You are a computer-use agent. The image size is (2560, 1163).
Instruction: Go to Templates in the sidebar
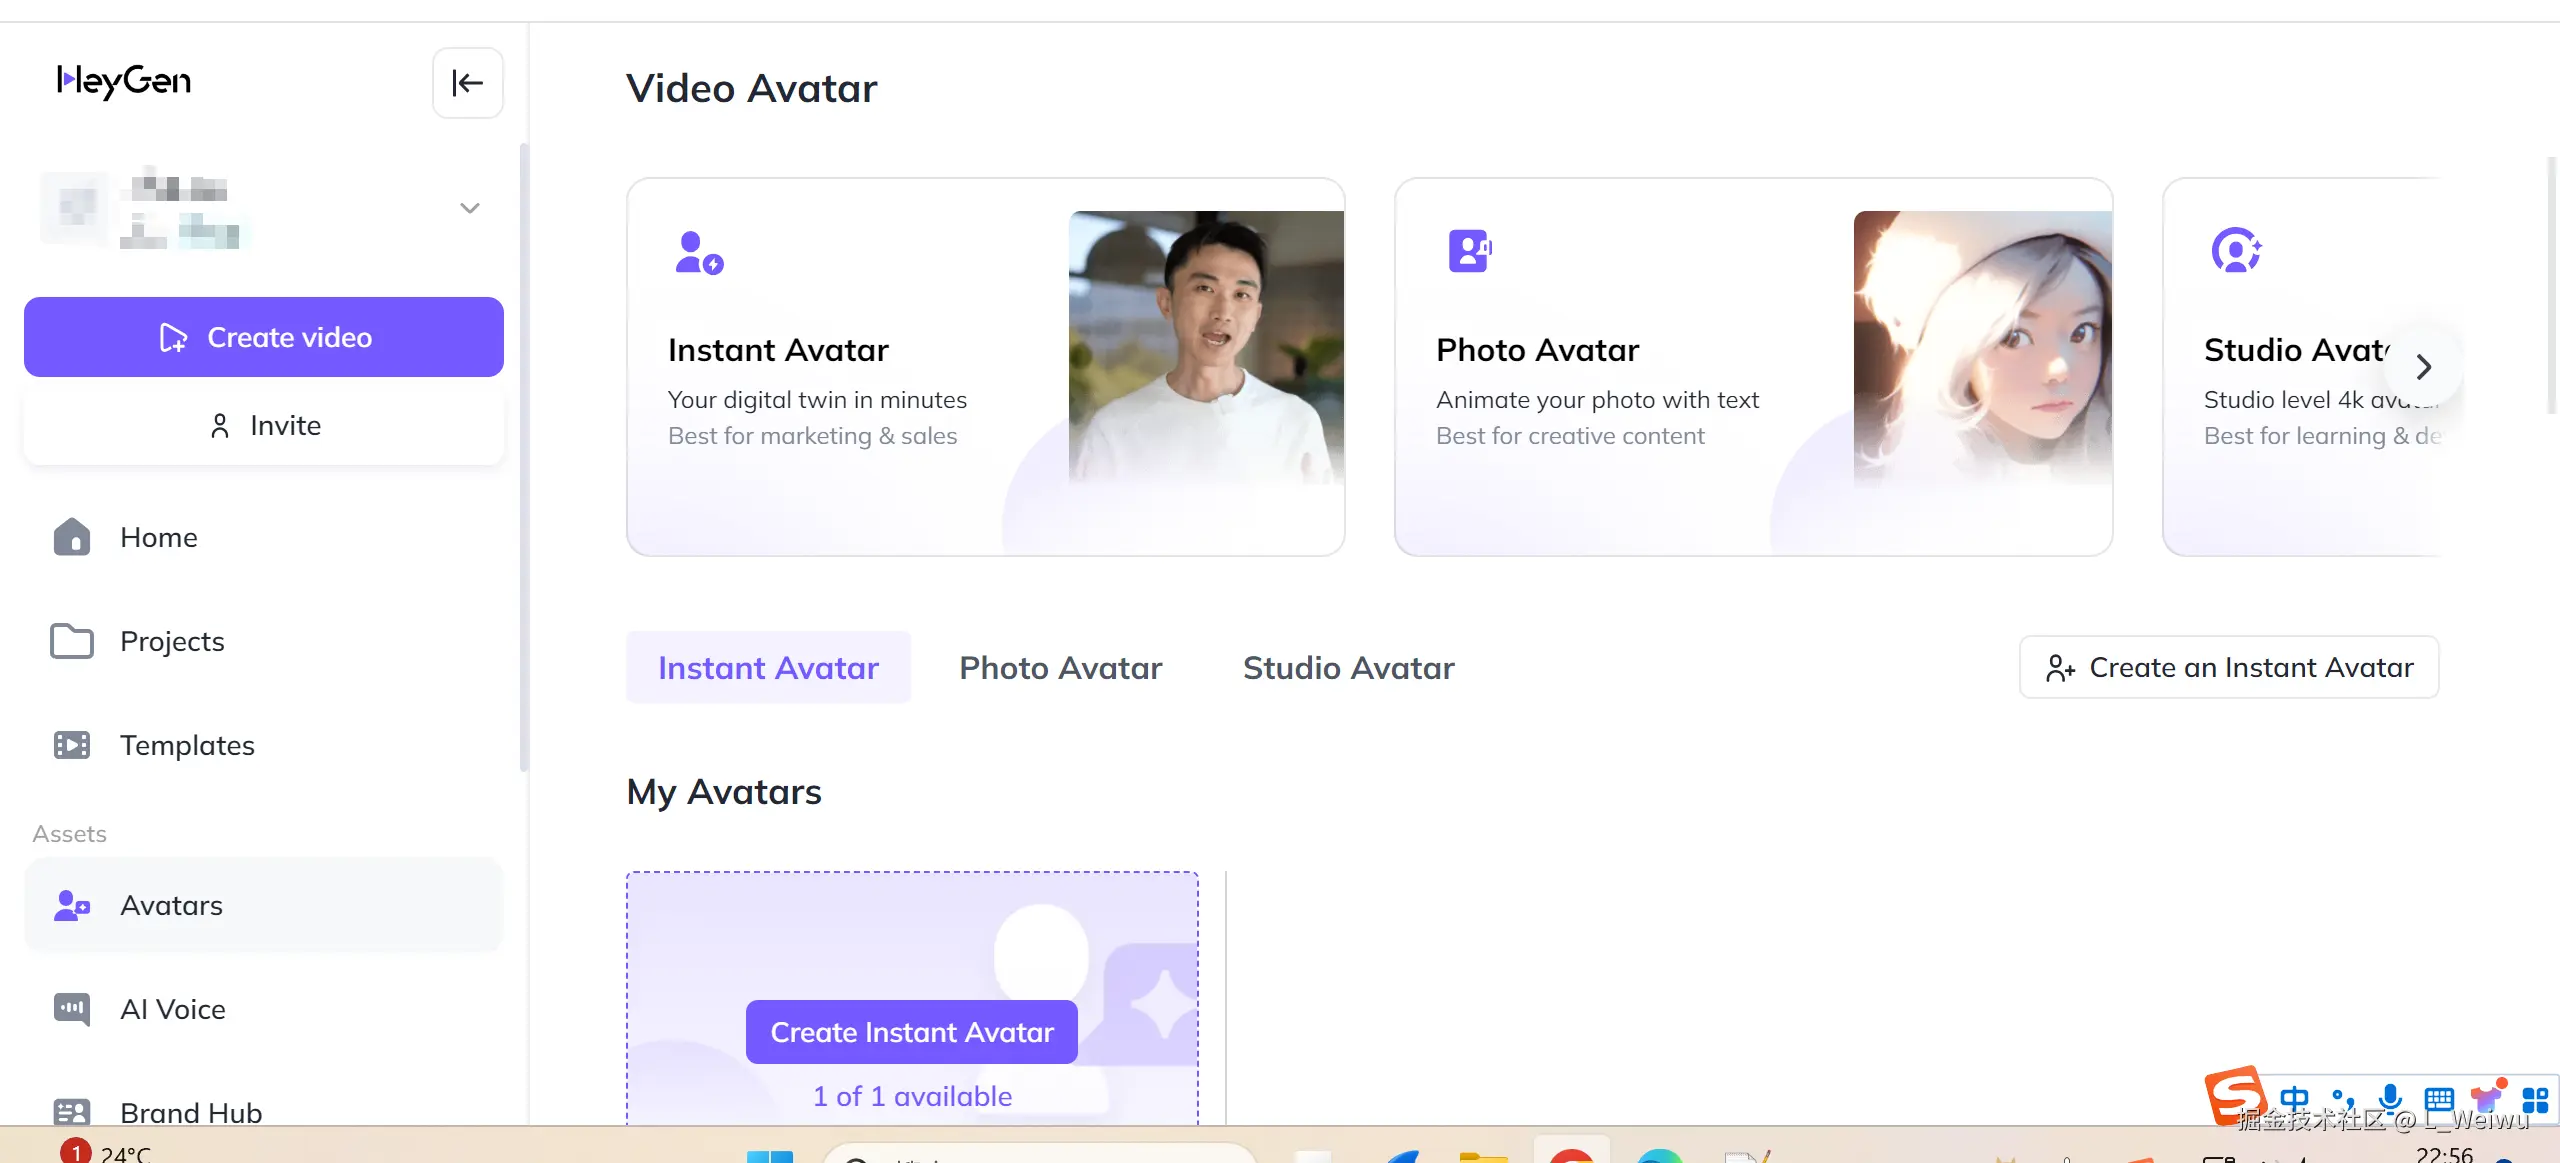187,745
